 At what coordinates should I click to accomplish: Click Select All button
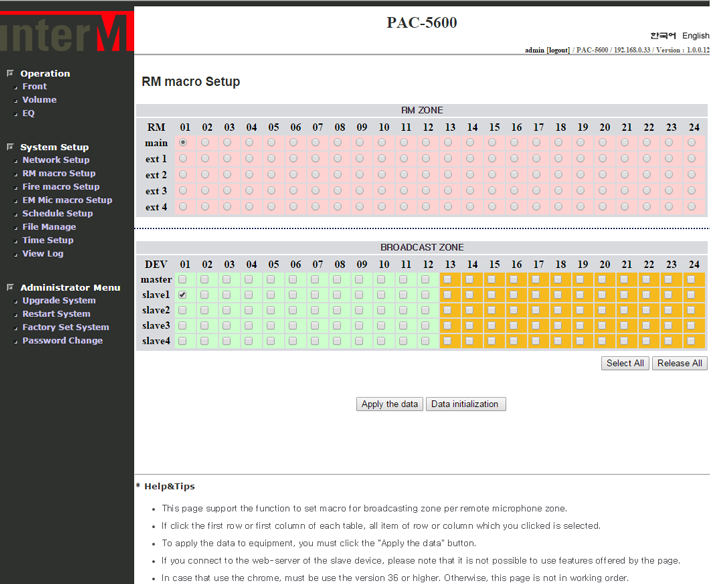point(625,363)
